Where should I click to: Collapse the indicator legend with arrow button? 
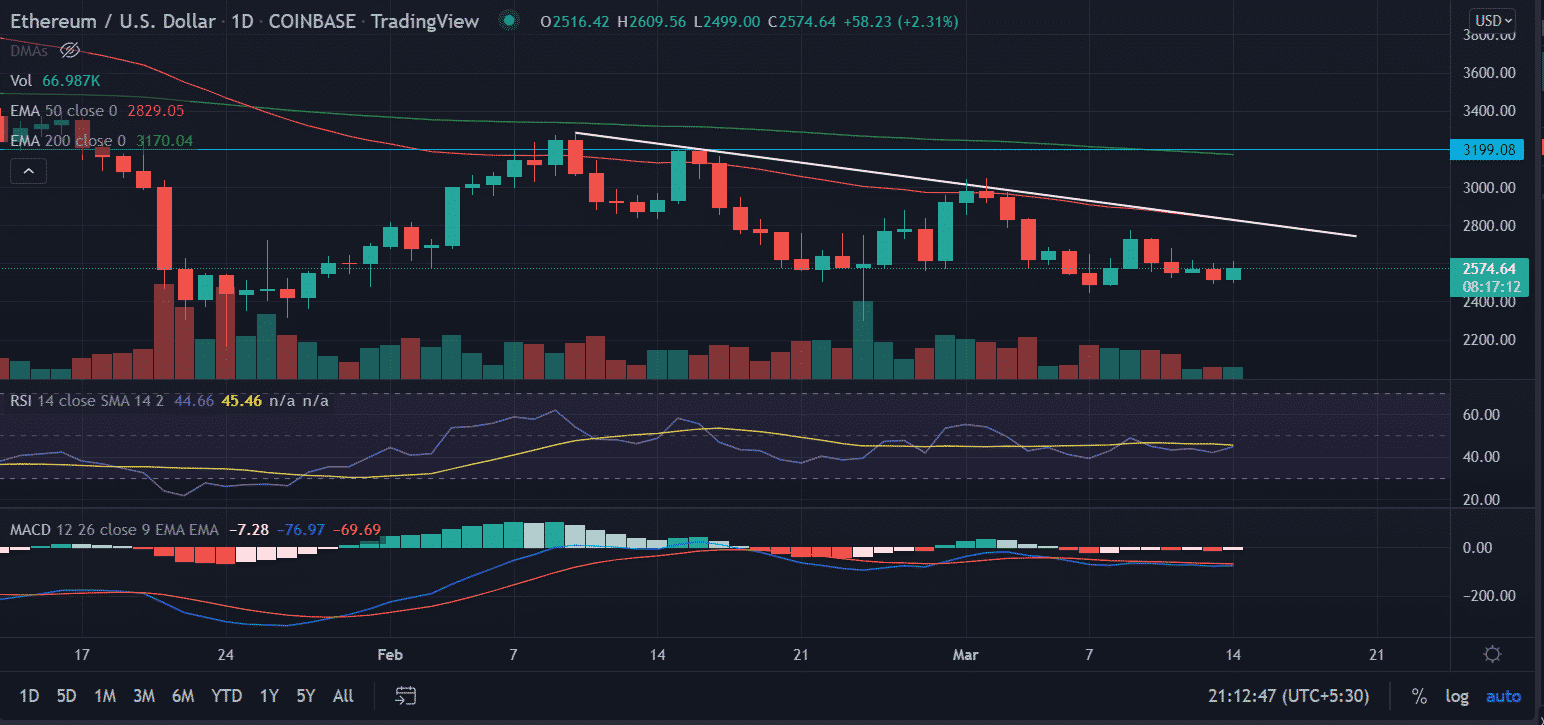(x=29, y=171)
